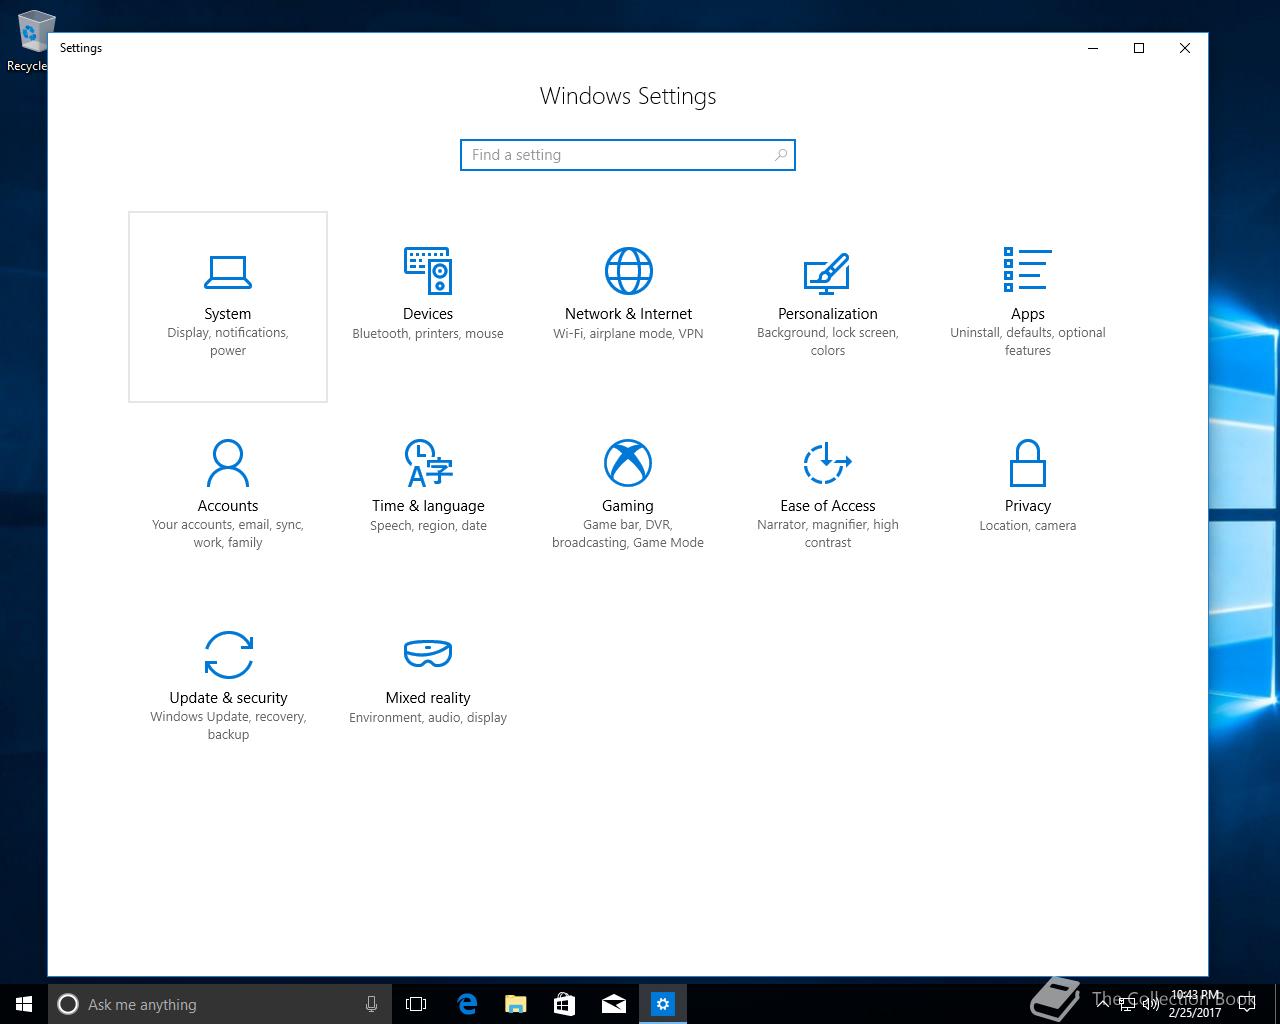Open the Store from the taskbar

point(564,1004)
